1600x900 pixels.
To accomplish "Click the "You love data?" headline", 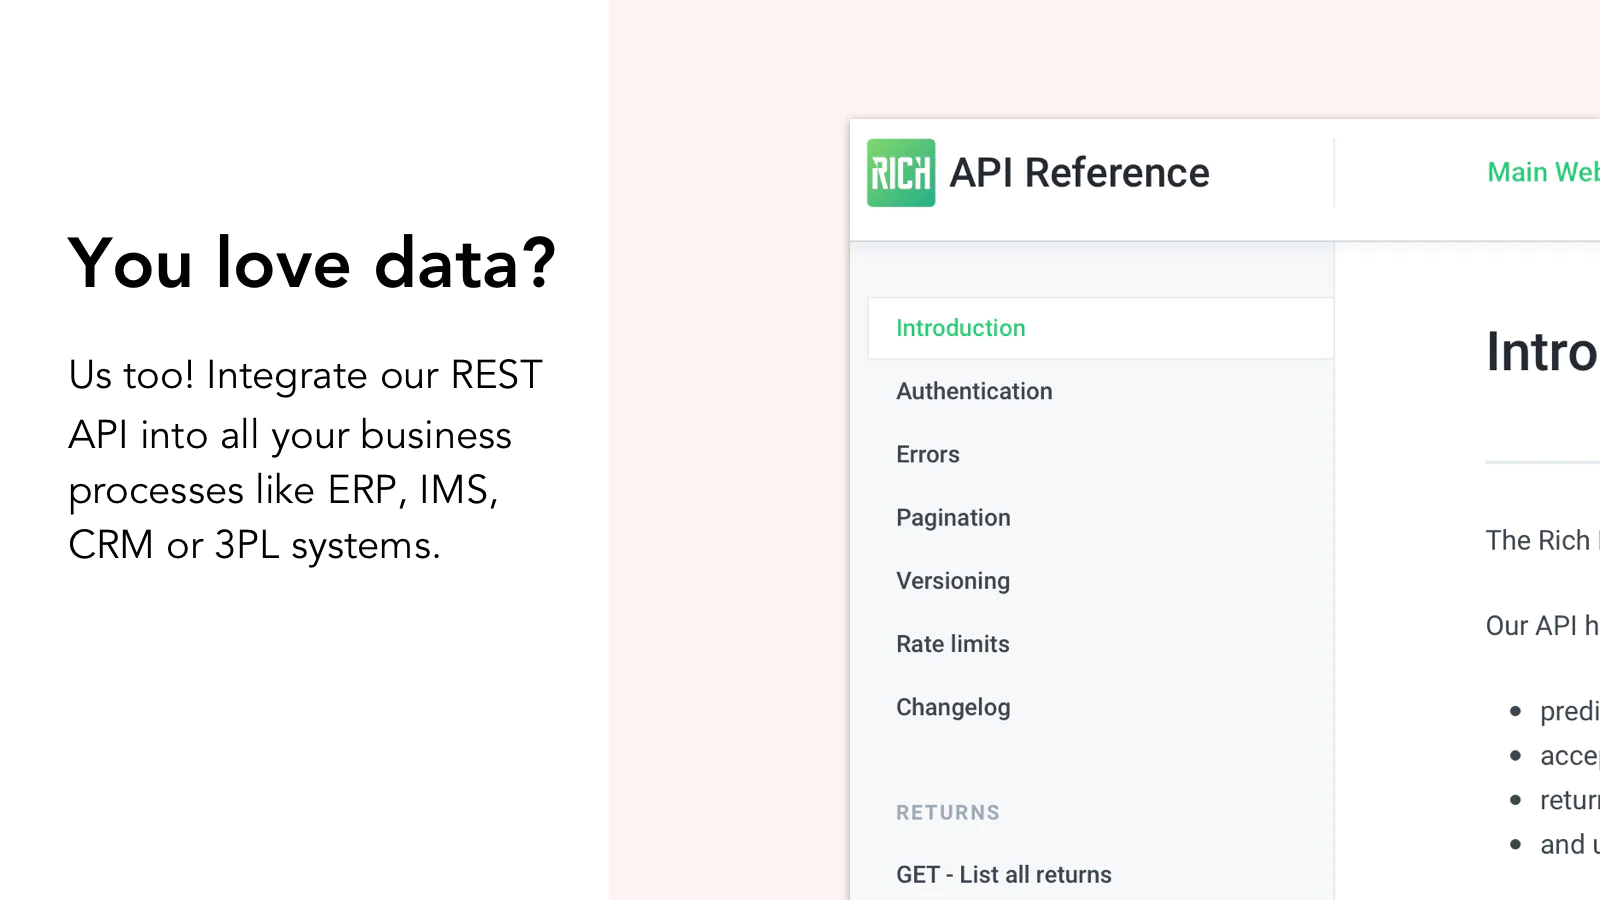I will click(x=311, y=263).
